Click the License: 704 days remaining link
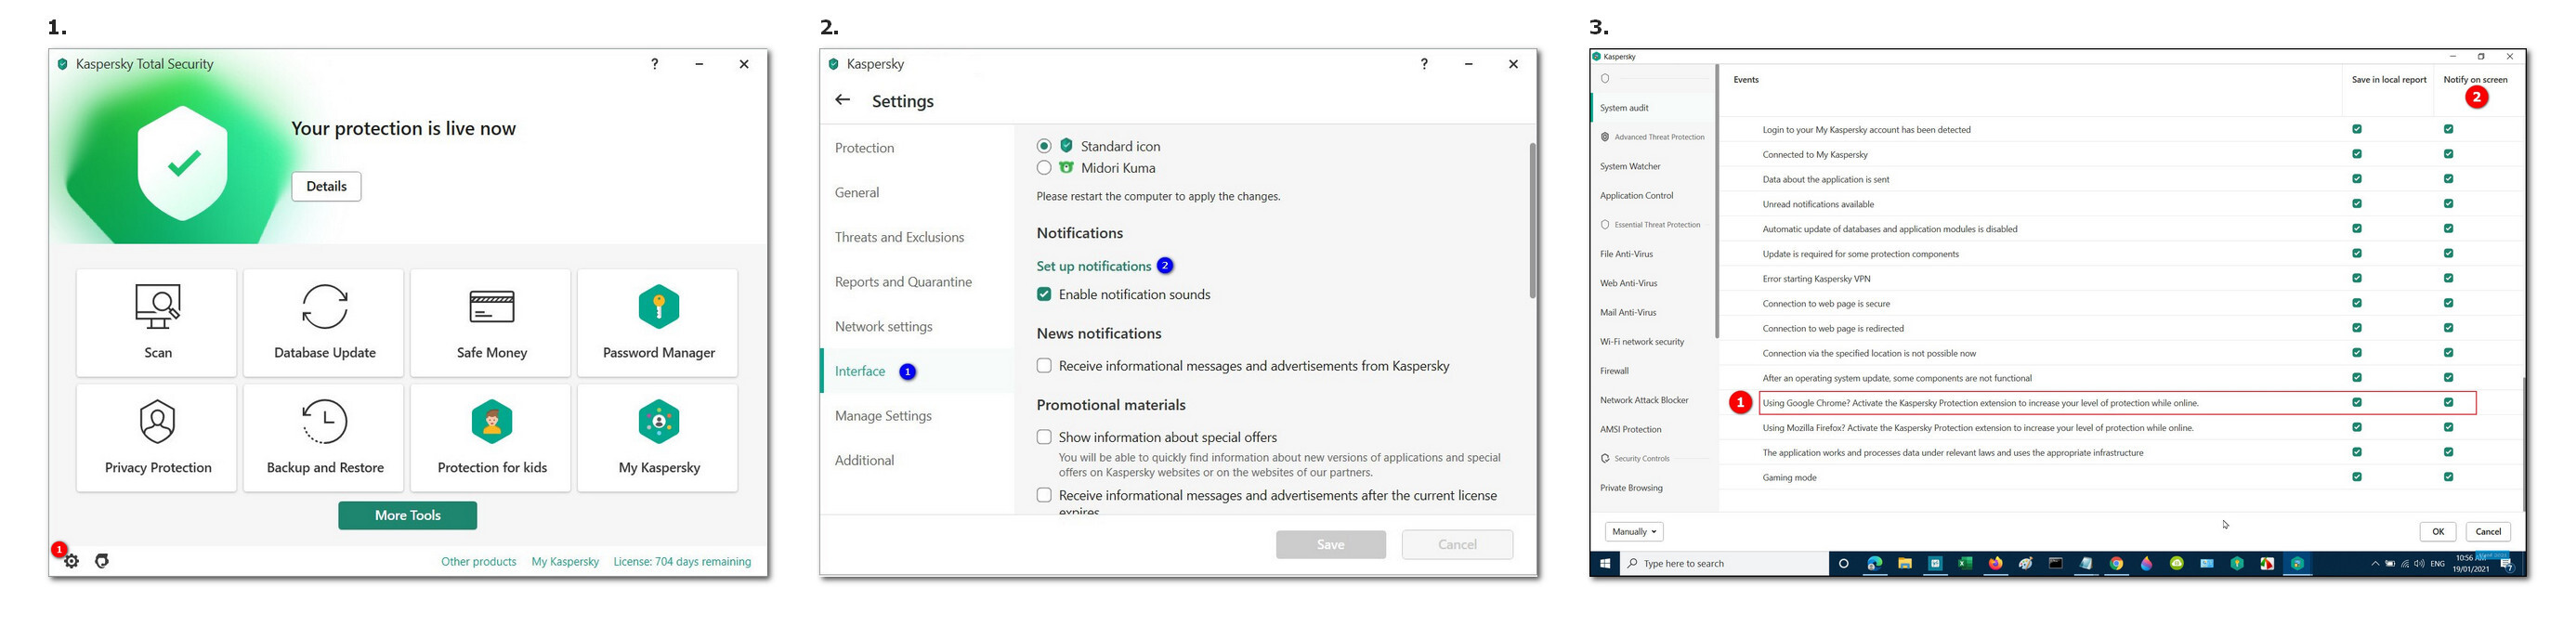2576x626 pixels. [x=682, y=562]
